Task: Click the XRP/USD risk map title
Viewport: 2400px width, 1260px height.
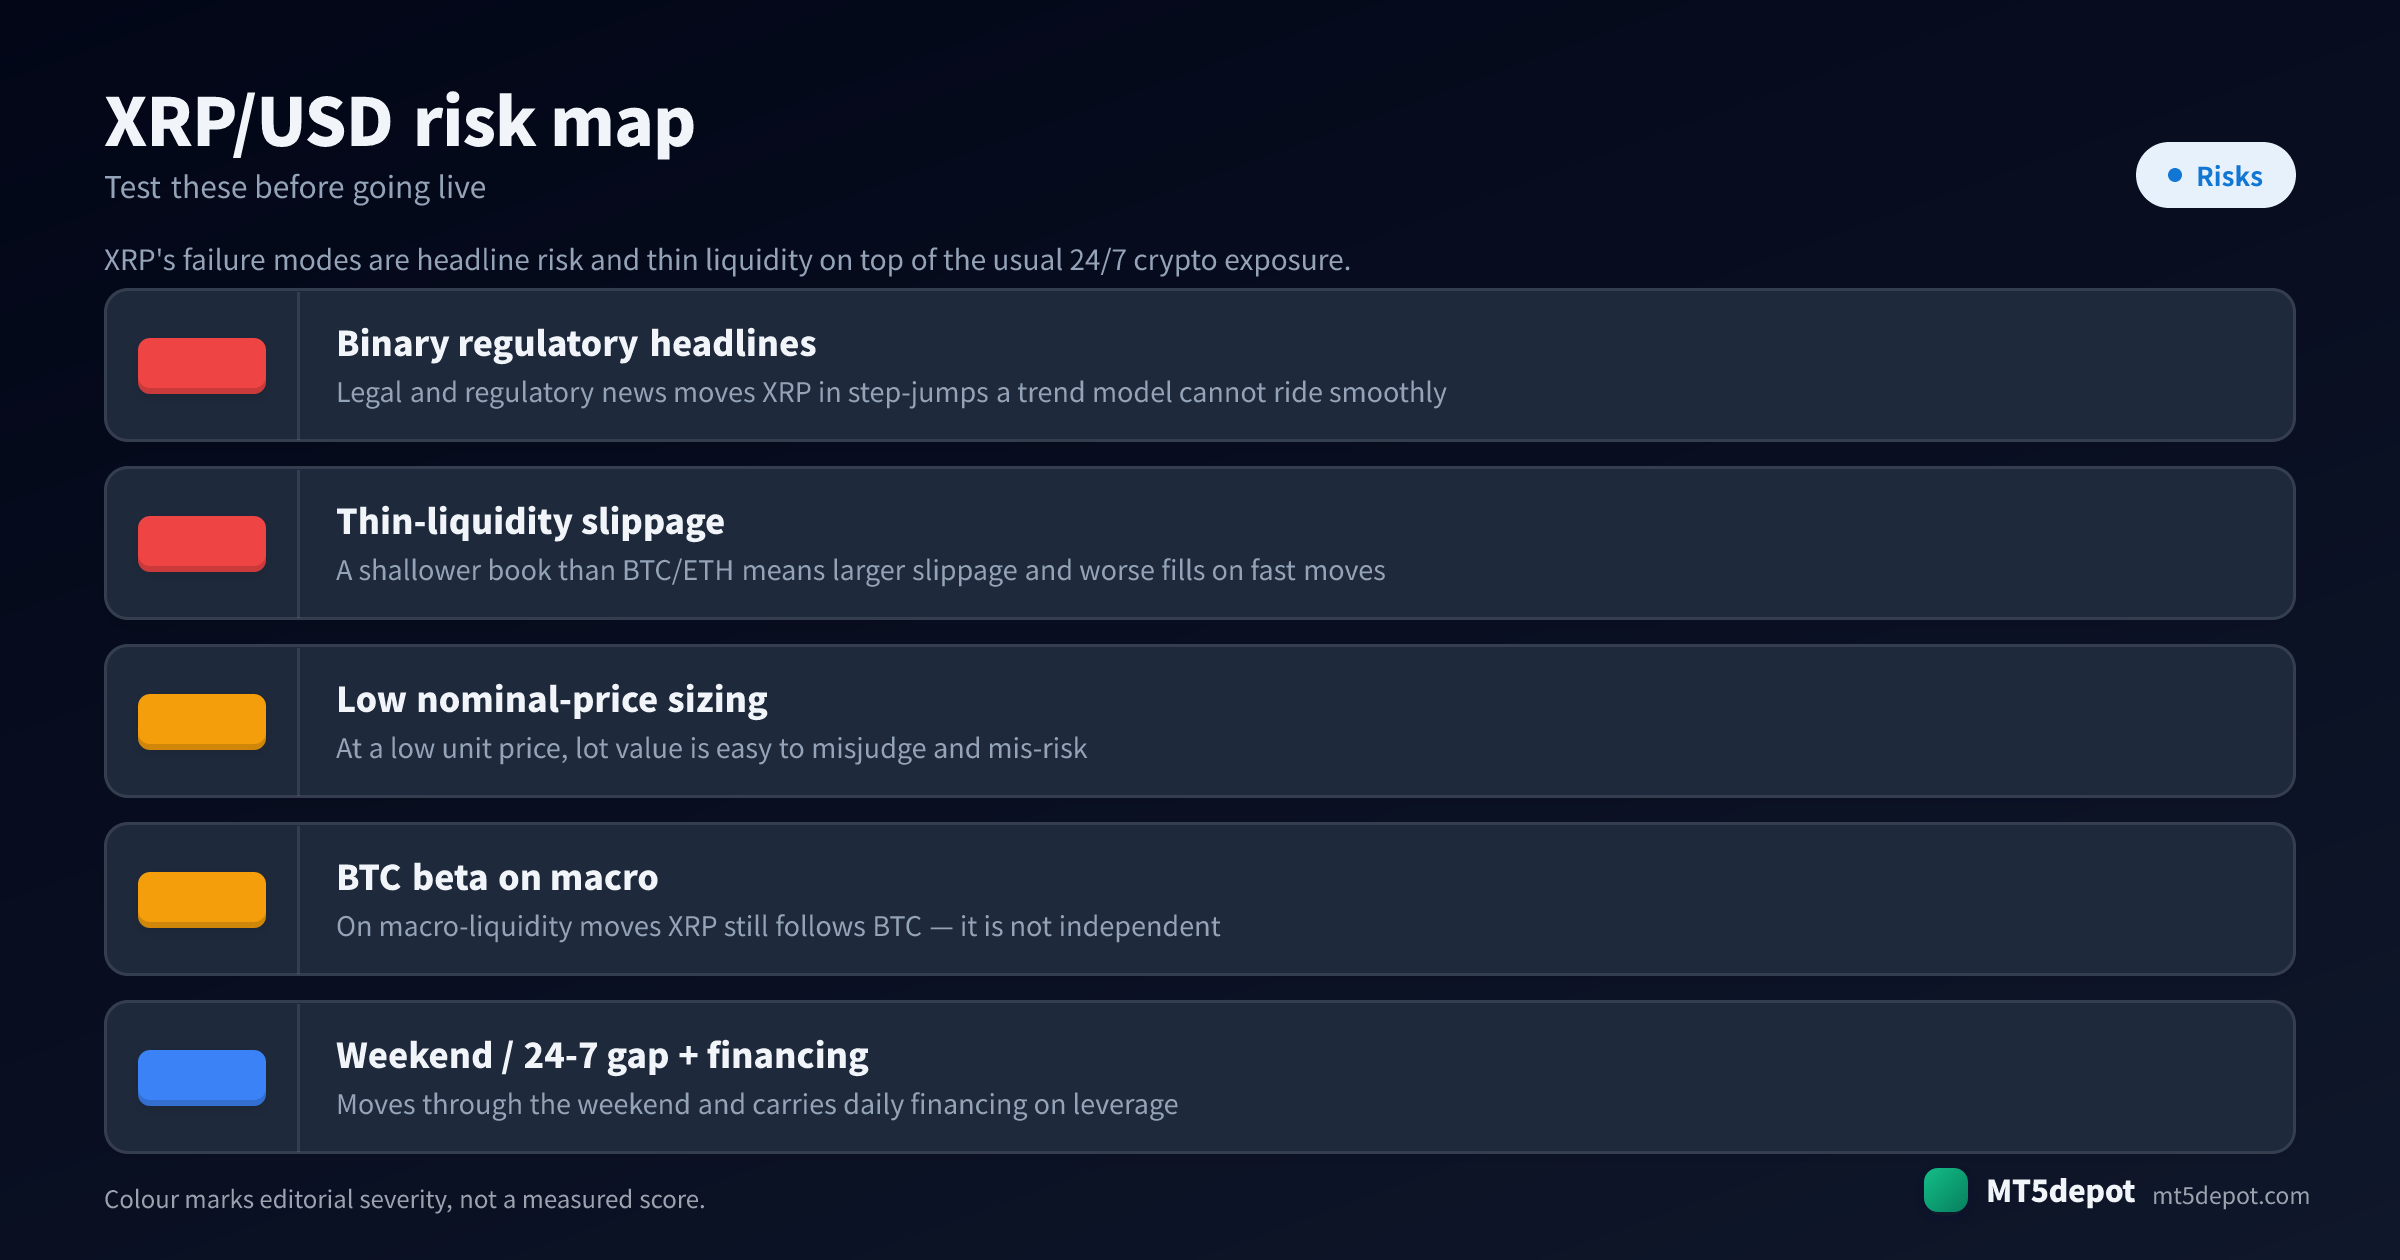Action: click(x=399, y=122)
